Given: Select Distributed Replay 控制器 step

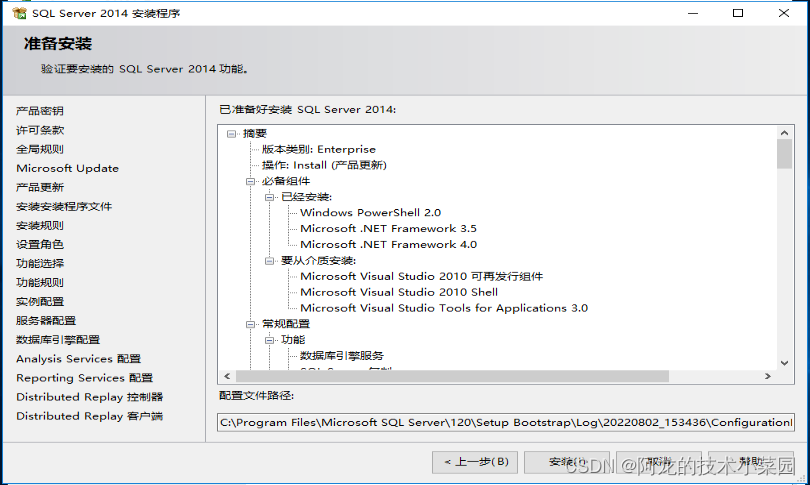Looking at the screenshot, I should (90, 397).
